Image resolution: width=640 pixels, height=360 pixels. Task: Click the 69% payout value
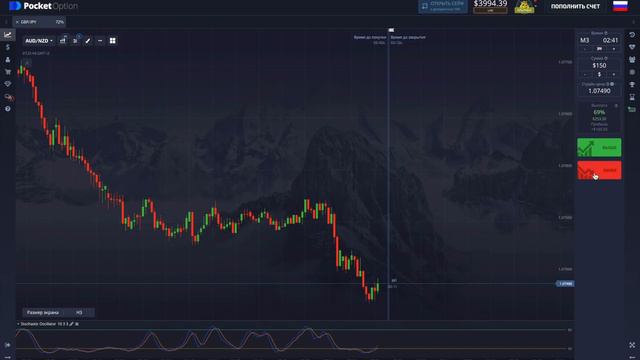[x=599, y=112]
